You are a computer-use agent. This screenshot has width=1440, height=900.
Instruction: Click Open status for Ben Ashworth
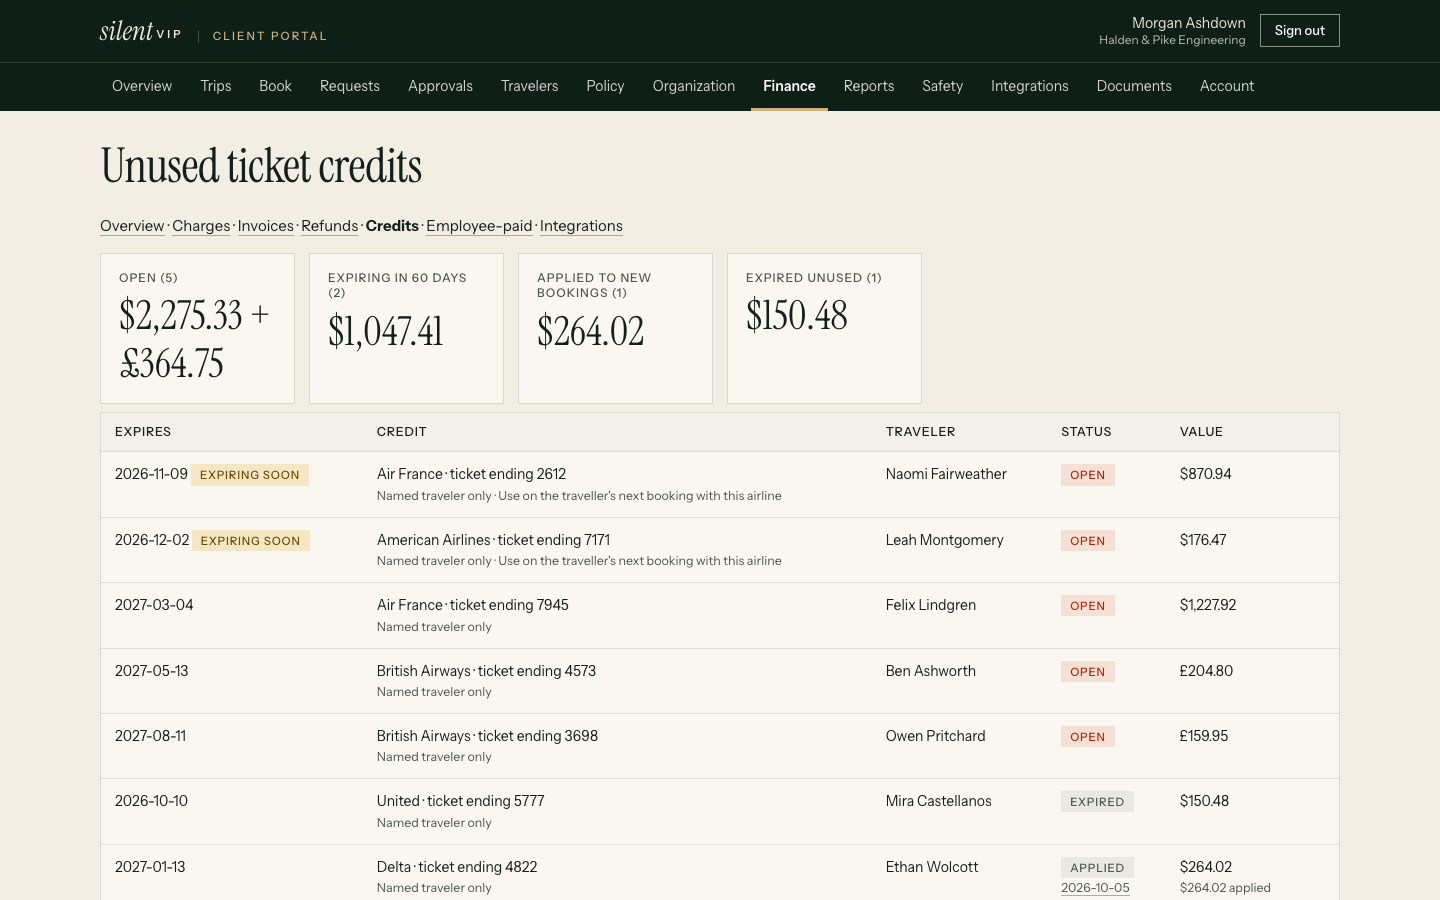click(x=1088, y=672)
